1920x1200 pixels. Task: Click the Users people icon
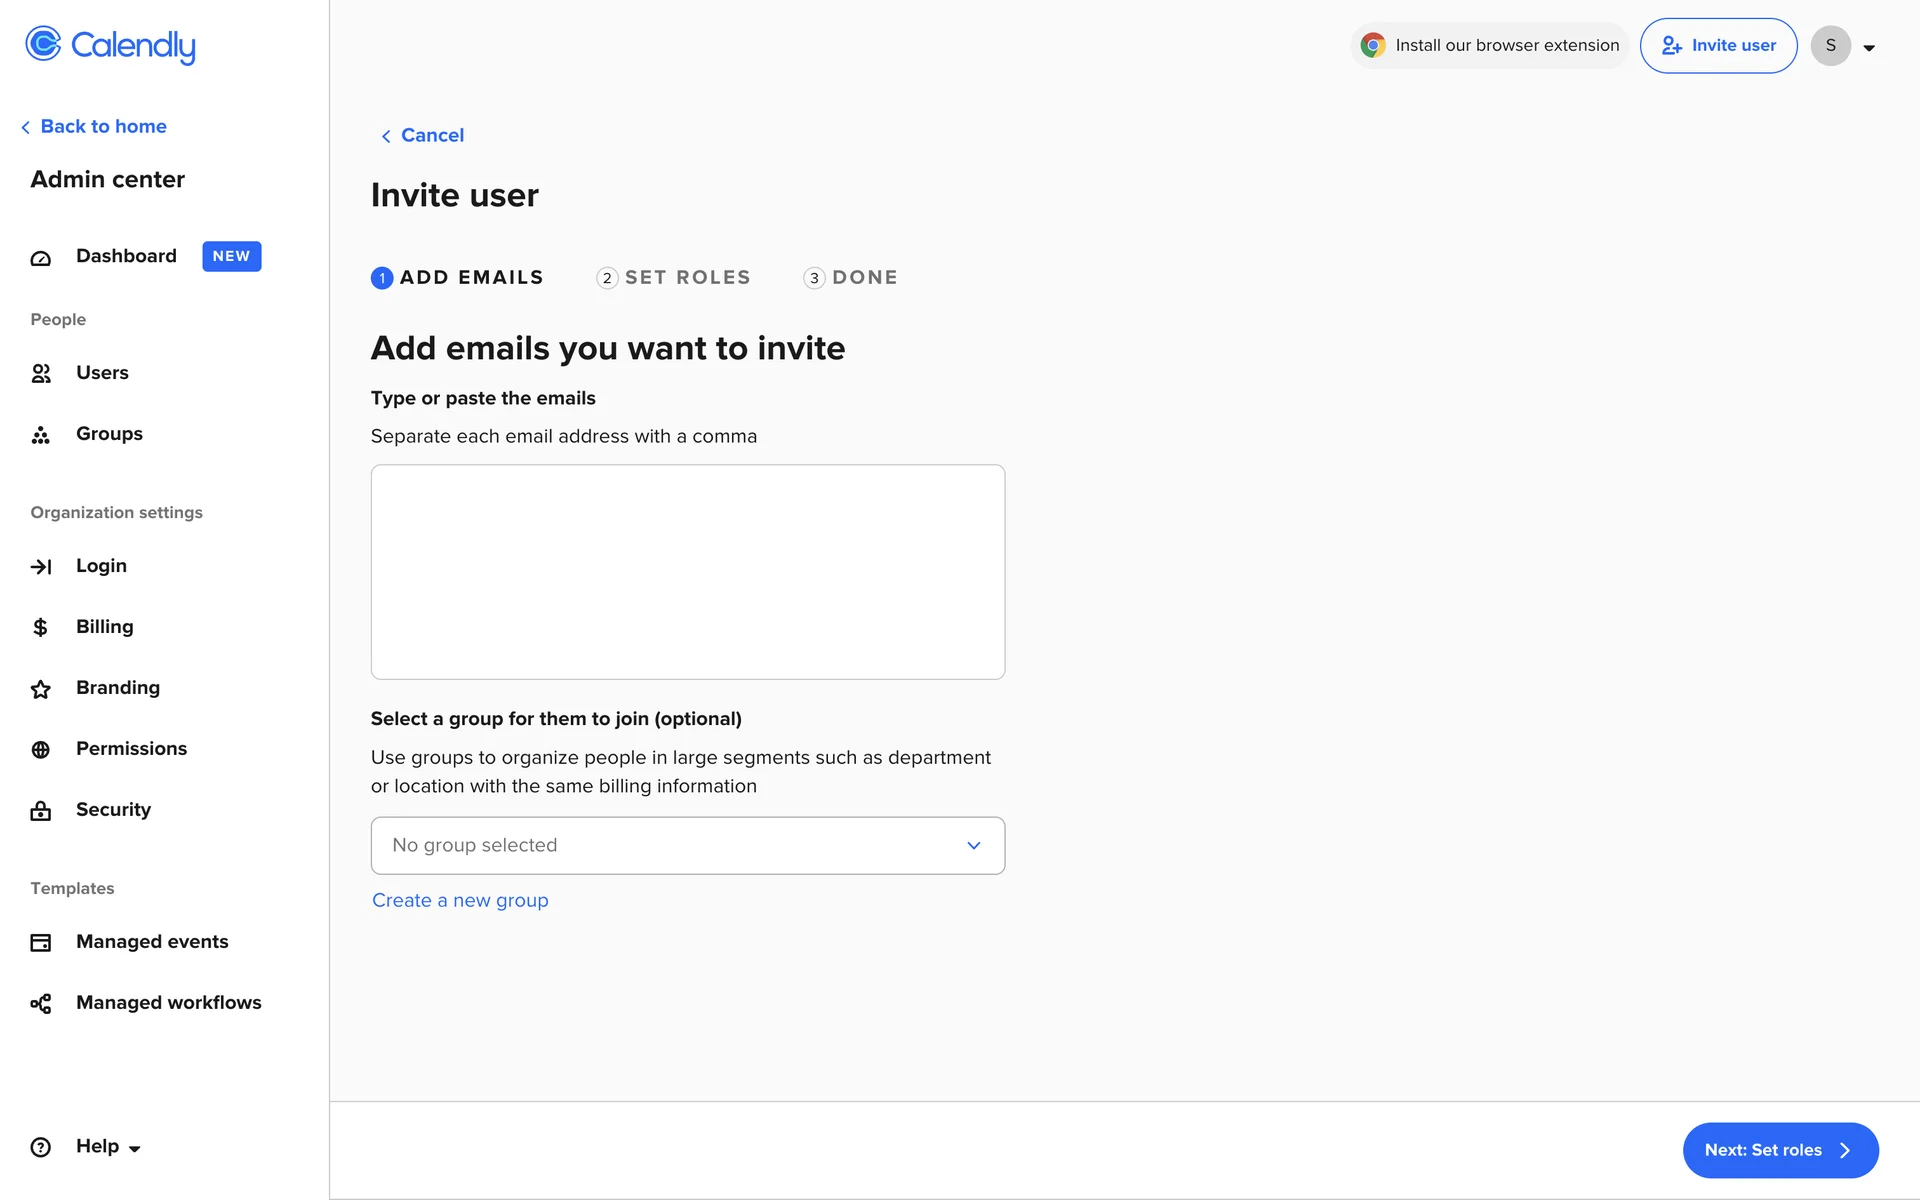[x=40, y=373]
